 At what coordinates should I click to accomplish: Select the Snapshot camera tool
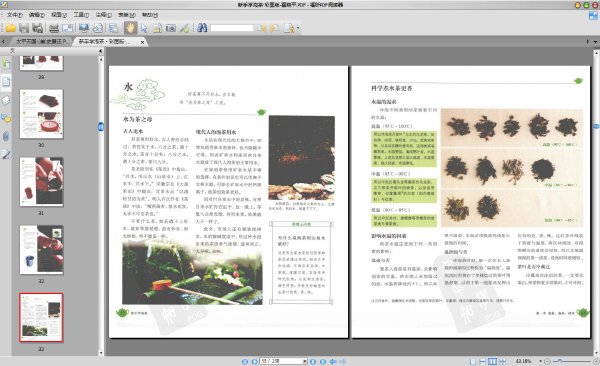171,28
